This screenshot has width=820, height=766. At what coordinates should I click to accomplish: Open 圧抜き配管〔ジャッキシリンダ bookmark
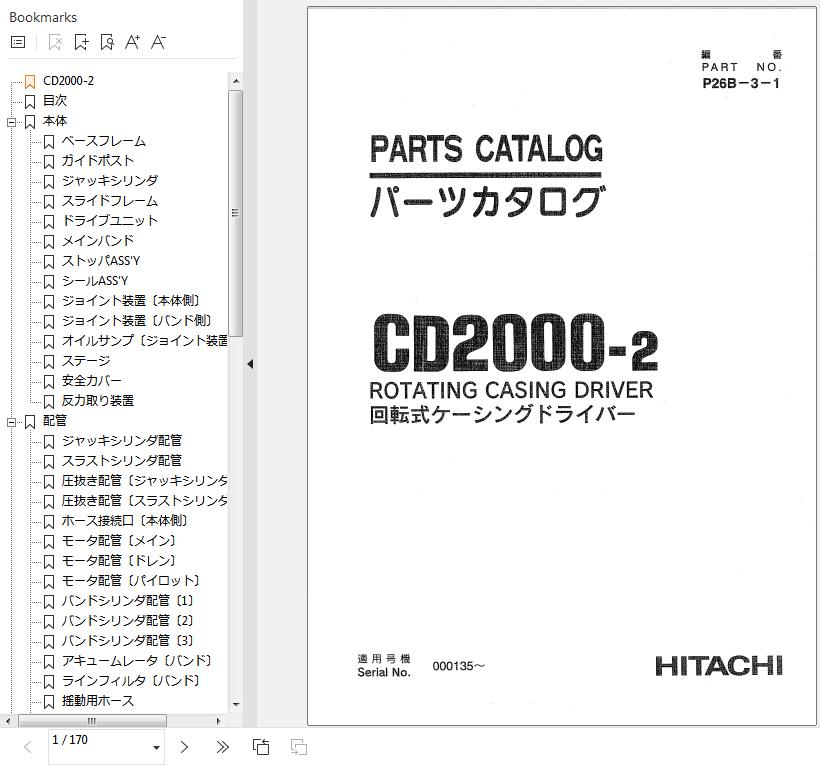point(144,481)
